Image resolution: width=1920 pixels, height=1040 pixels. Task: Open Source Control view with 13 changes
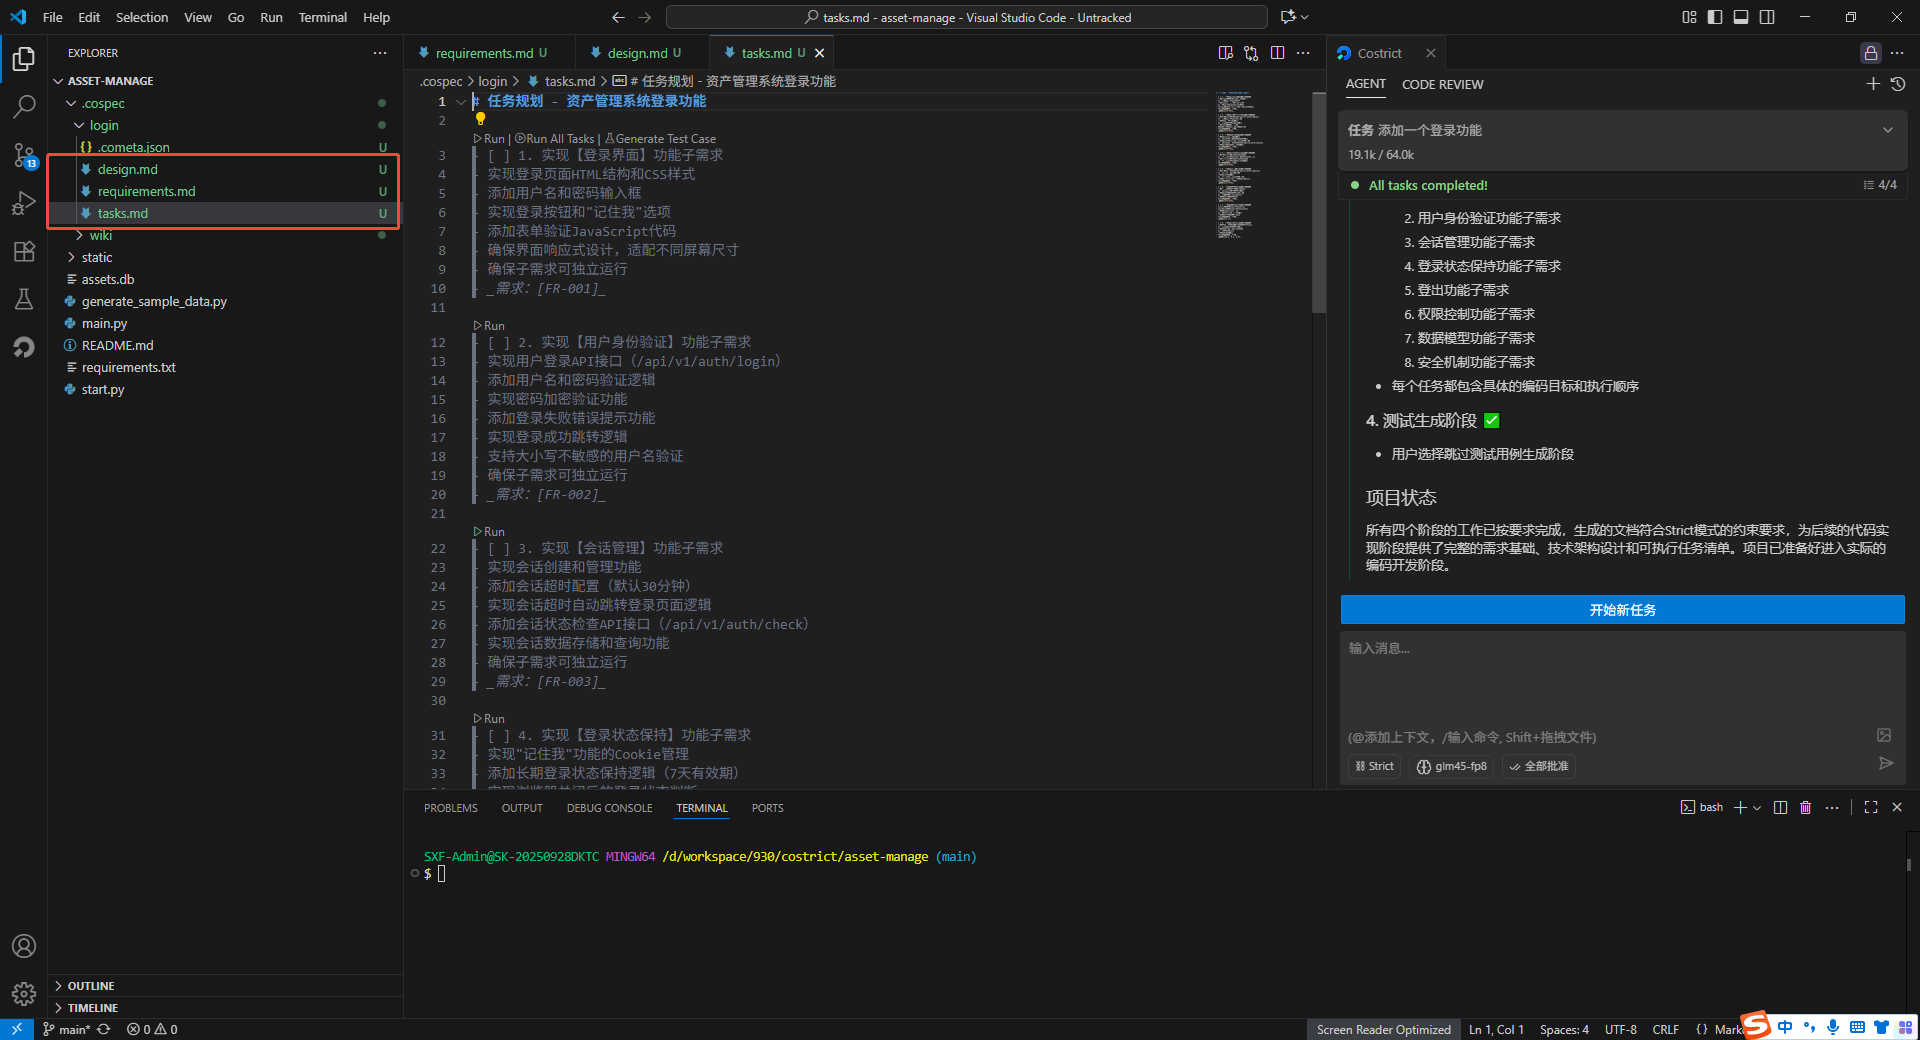[24, 155]
